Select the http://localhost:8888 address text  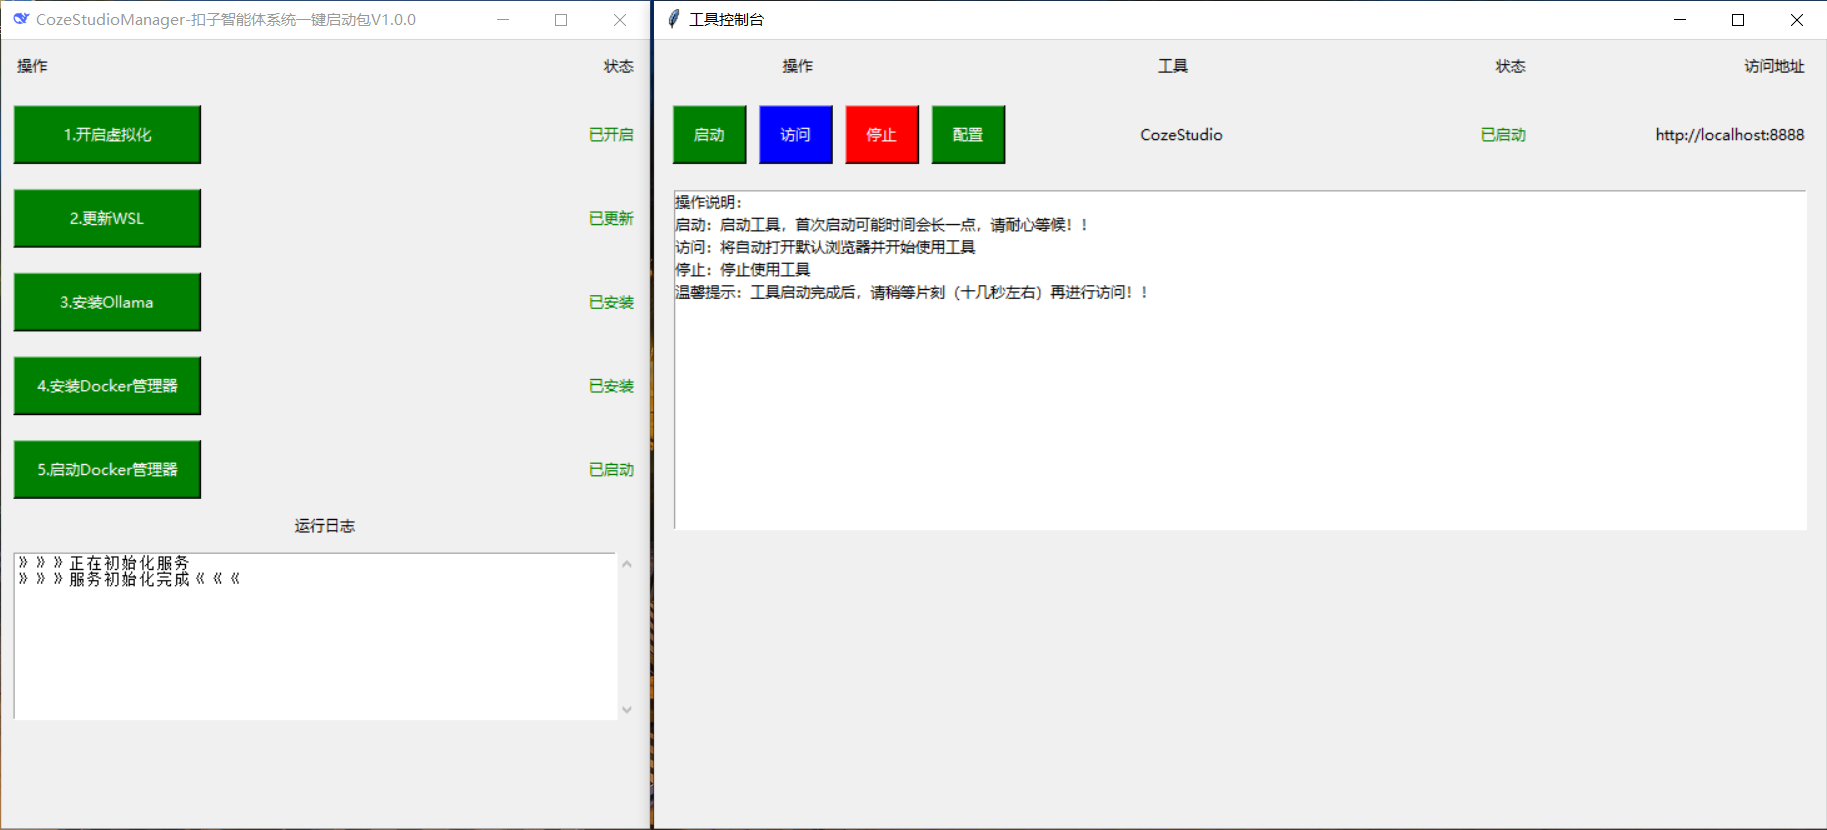click(x=1730, y=134)
